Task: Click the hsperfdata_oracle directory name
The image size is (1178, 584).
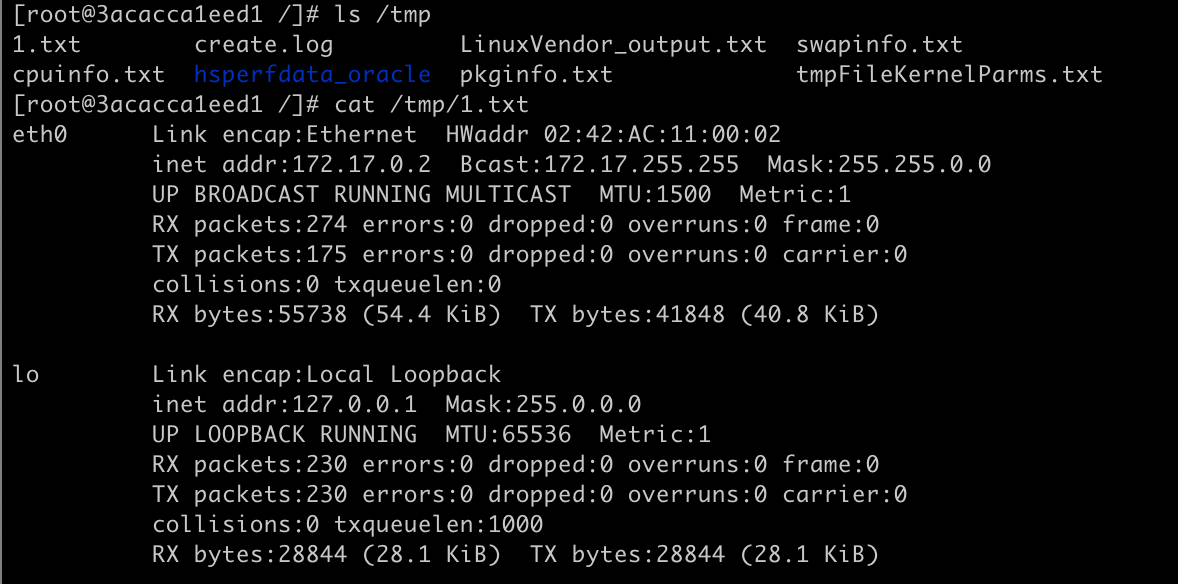Action: click(x=313, y=75)
